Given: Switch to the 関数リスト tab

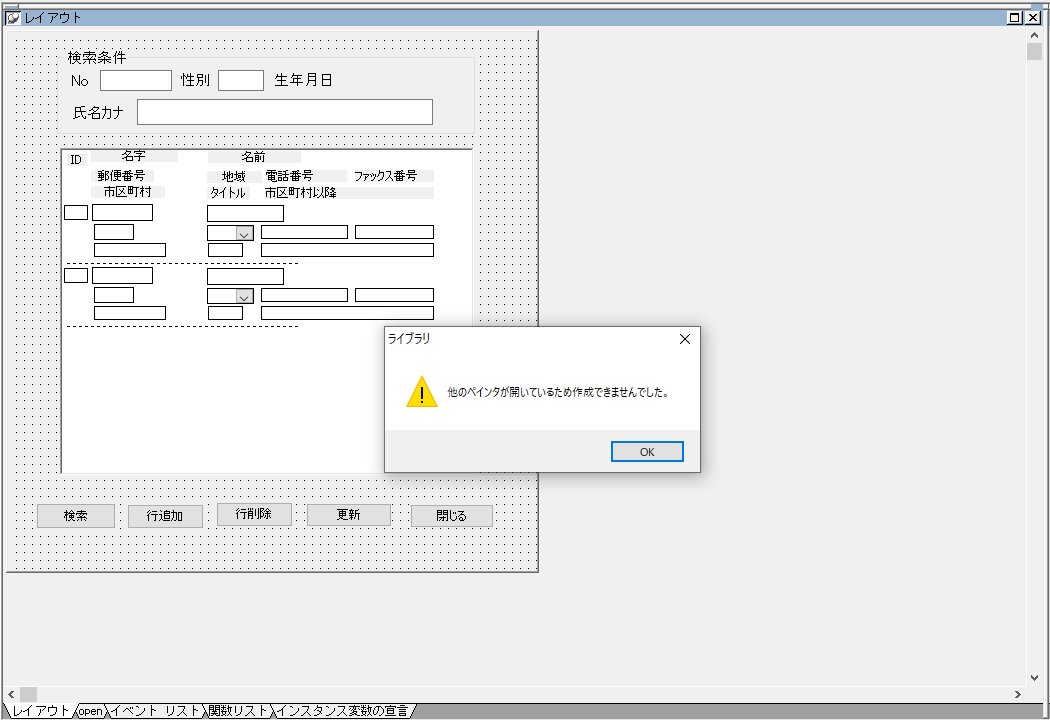Looking at the screenshot, I should tap(238, 711).
